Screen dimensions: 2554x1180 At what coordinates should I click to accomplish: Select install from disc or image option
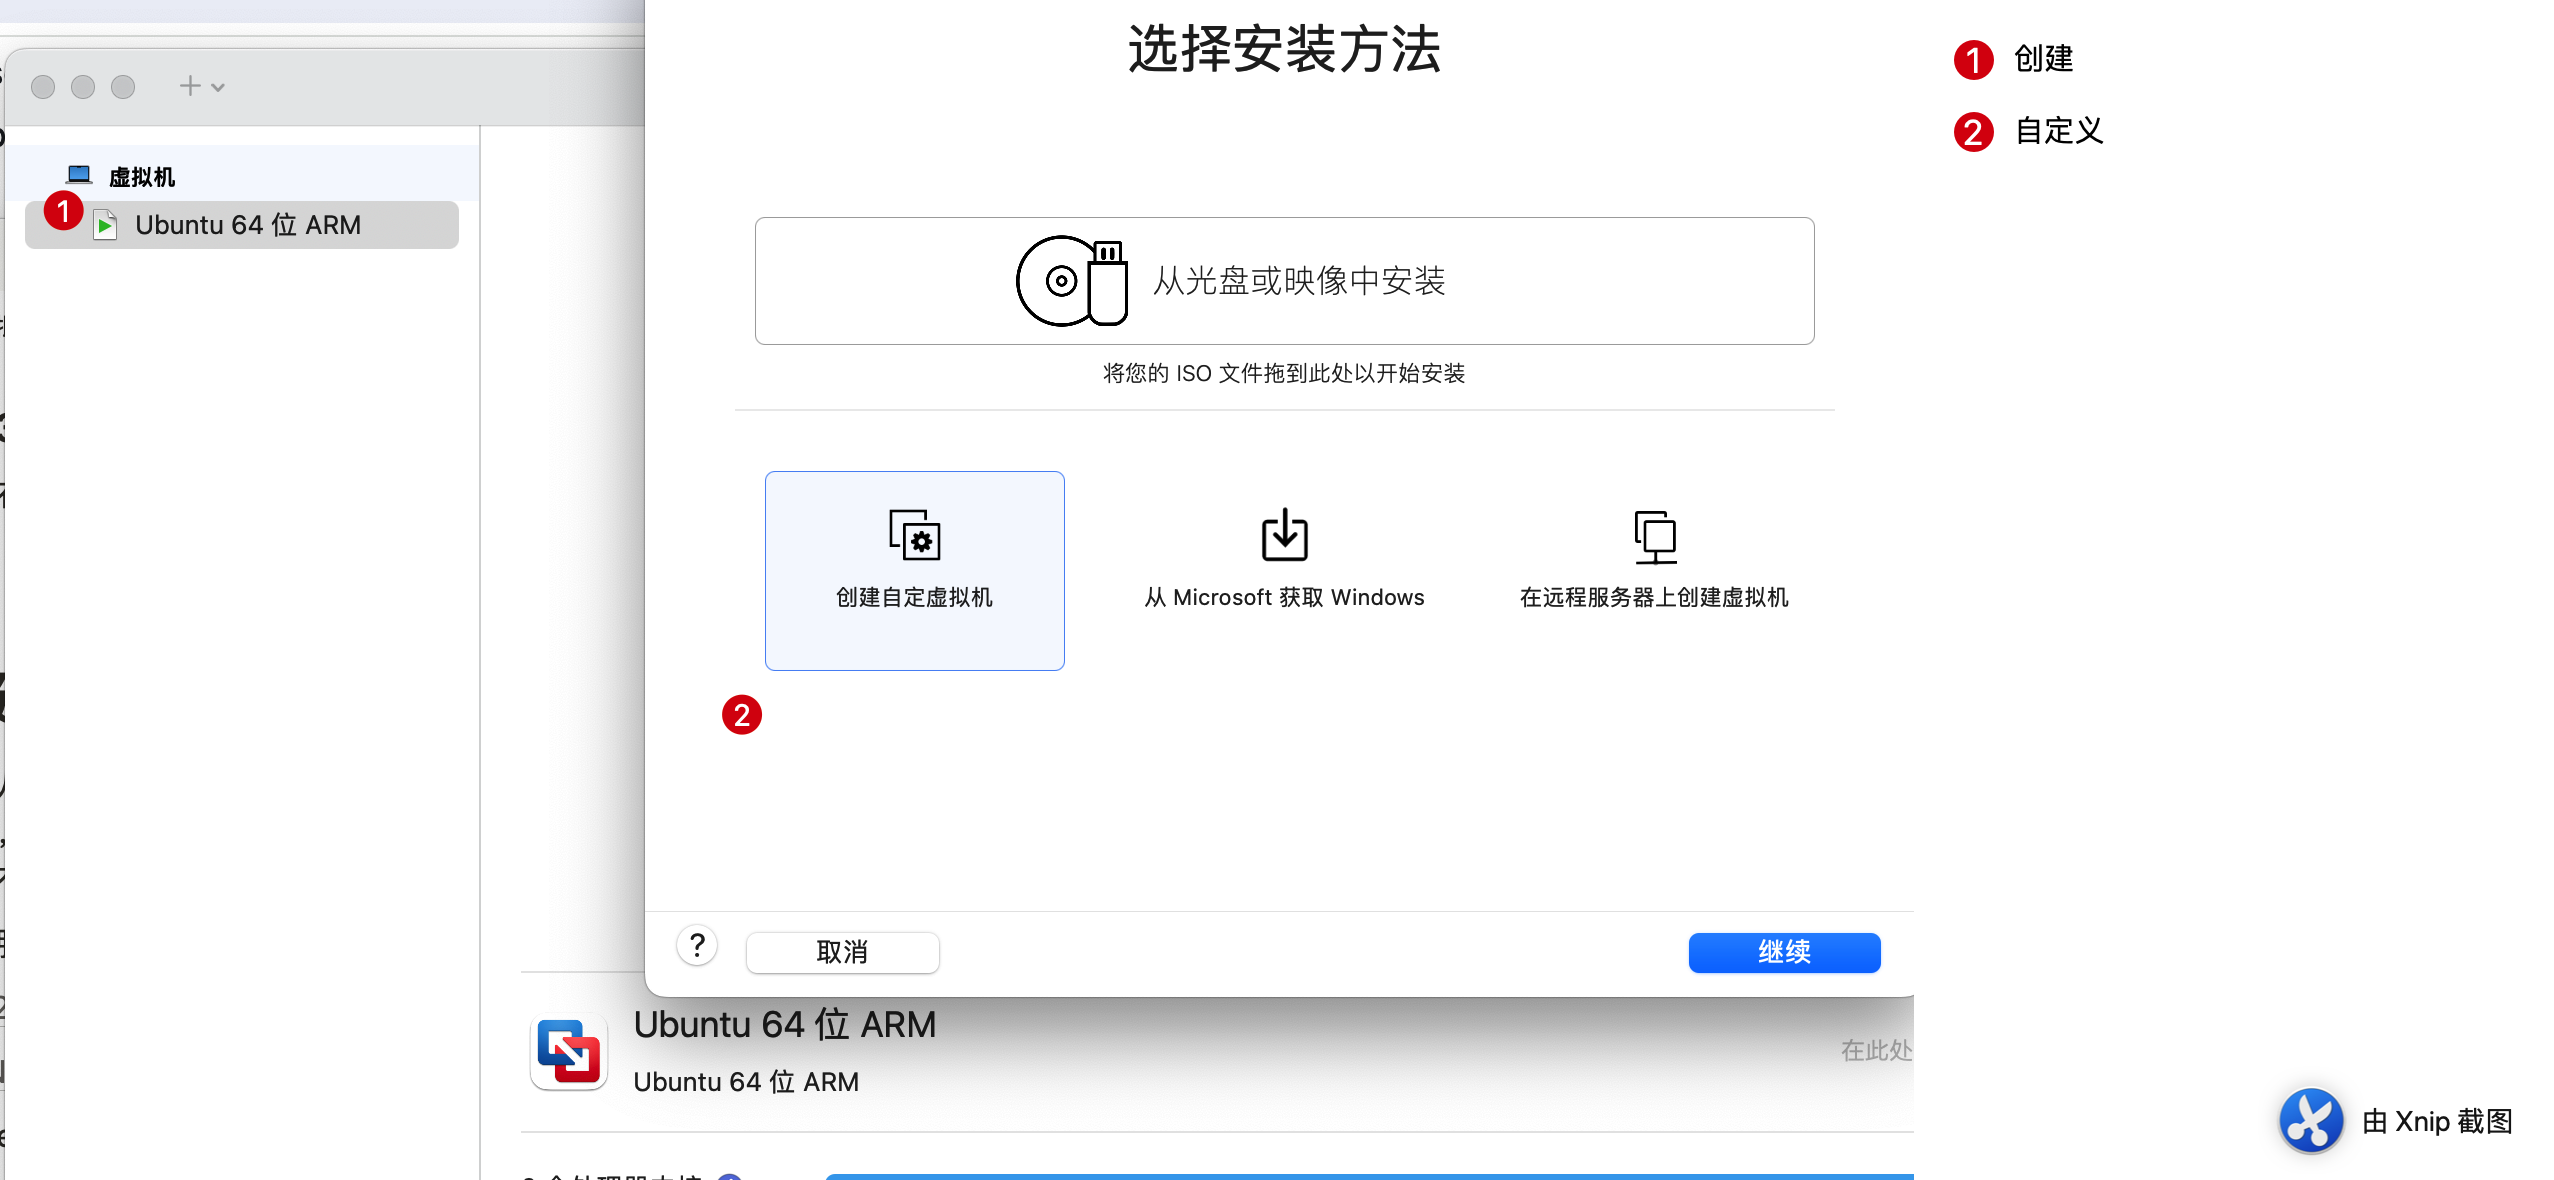pyautogui.click(x=1284, y=281)
